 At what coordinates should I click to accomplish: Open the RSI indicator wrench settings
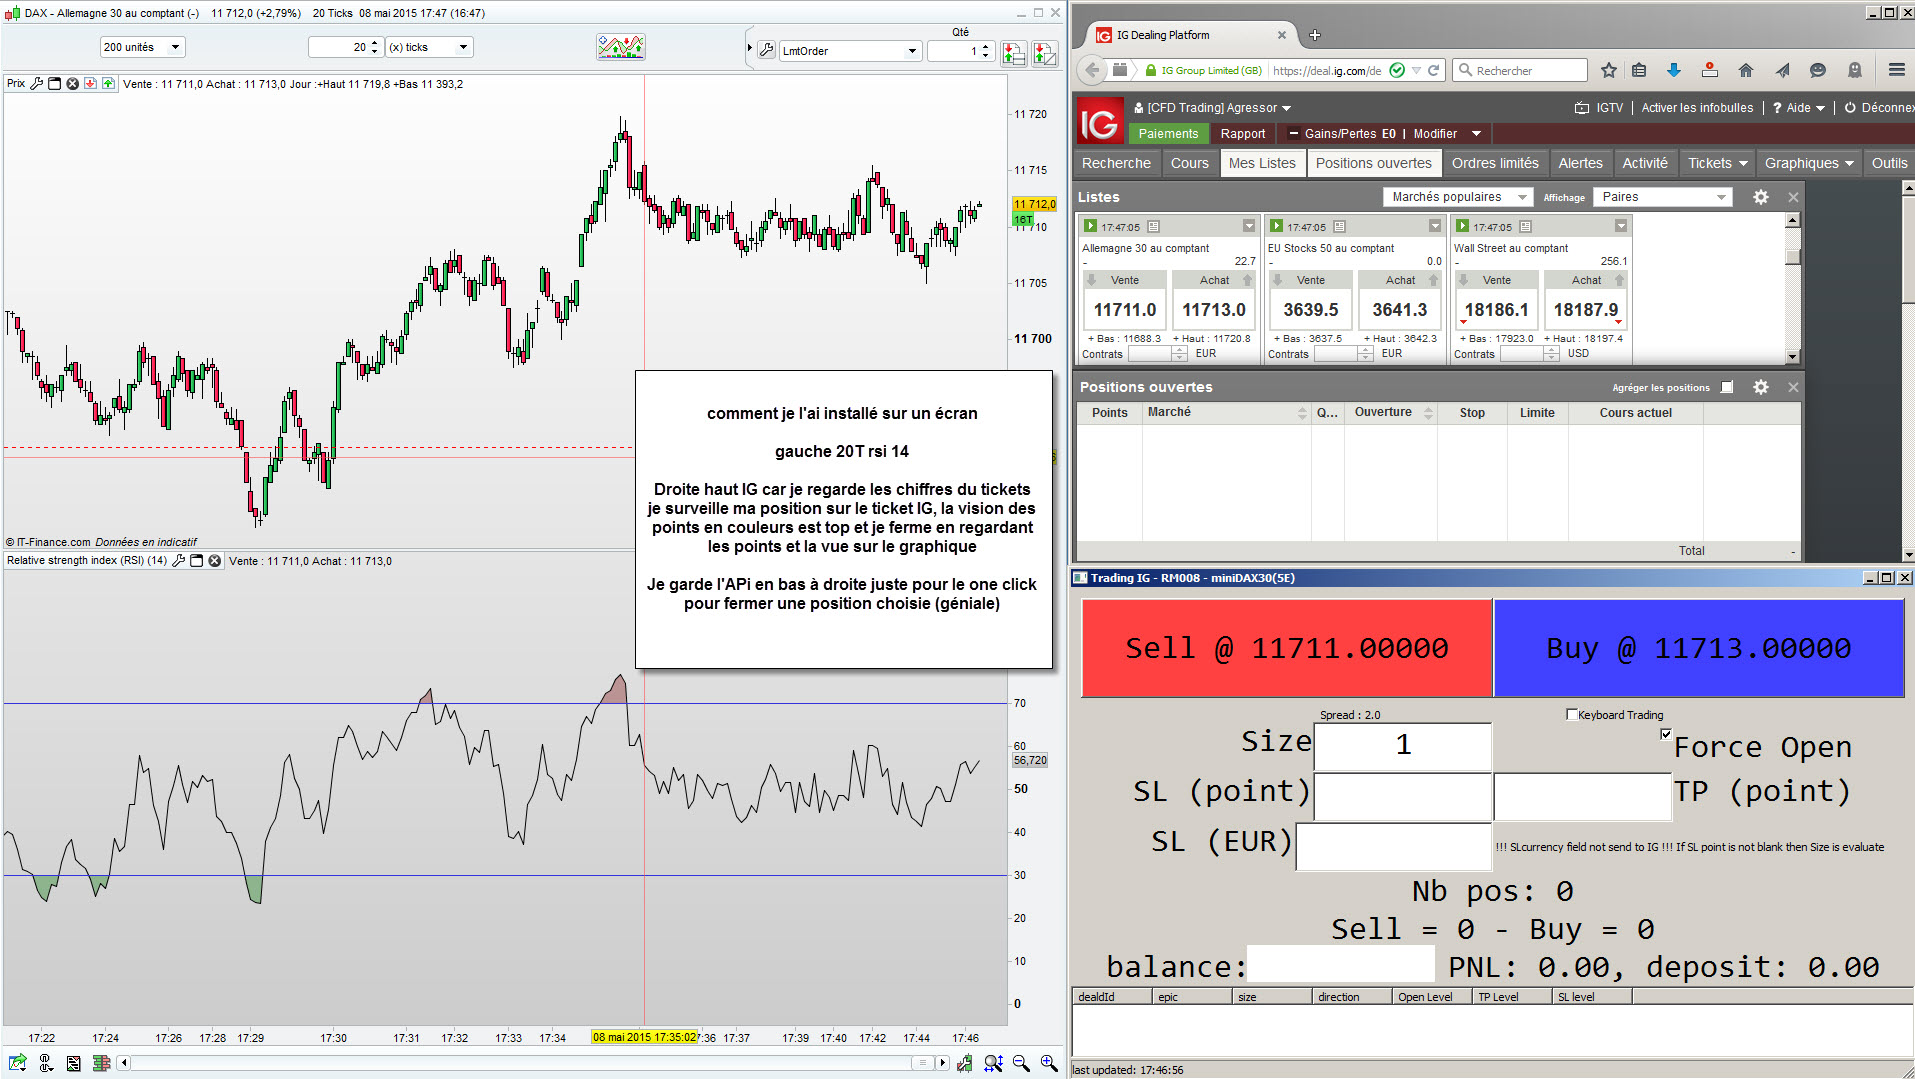(x=179, y=561)
